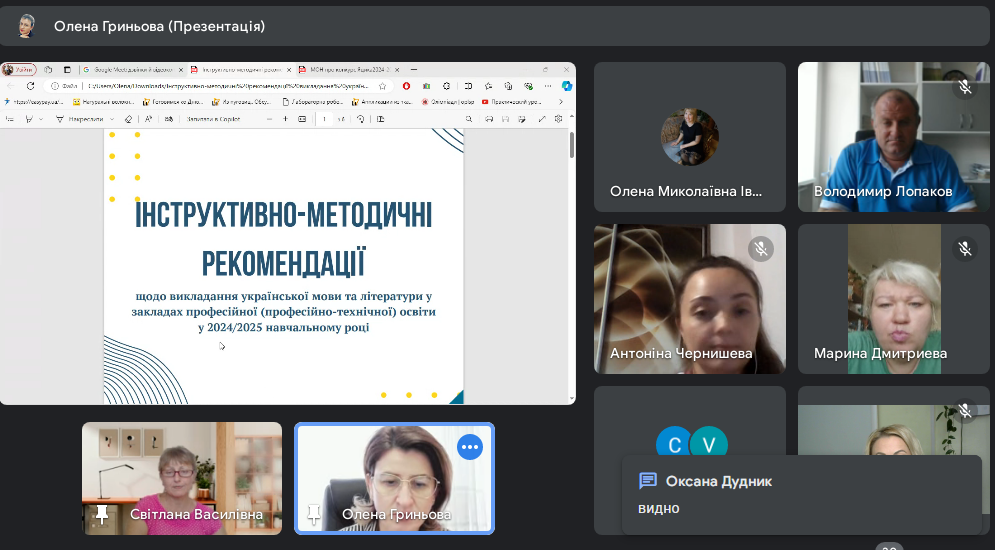The image size is (995, 550).
Task: Click the PDF viewer vertical scrollbar
Action: 571,145
